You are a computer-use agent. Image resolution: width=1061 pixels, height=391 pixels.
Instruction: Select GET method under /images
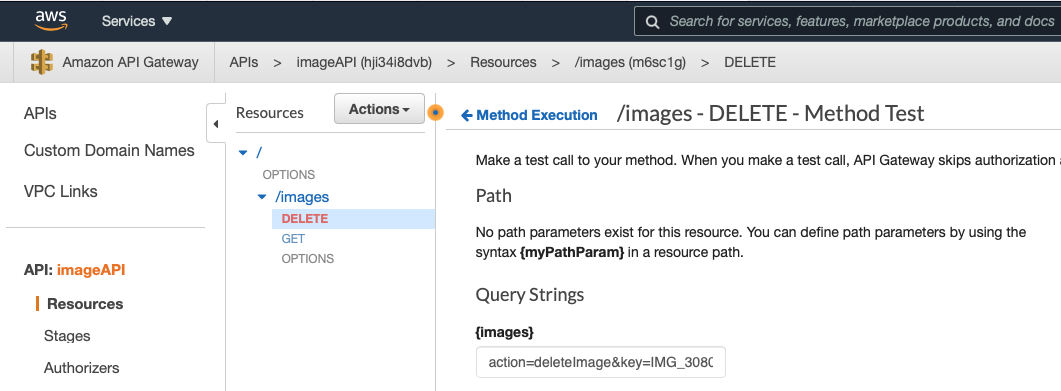[x=293, y=239]
